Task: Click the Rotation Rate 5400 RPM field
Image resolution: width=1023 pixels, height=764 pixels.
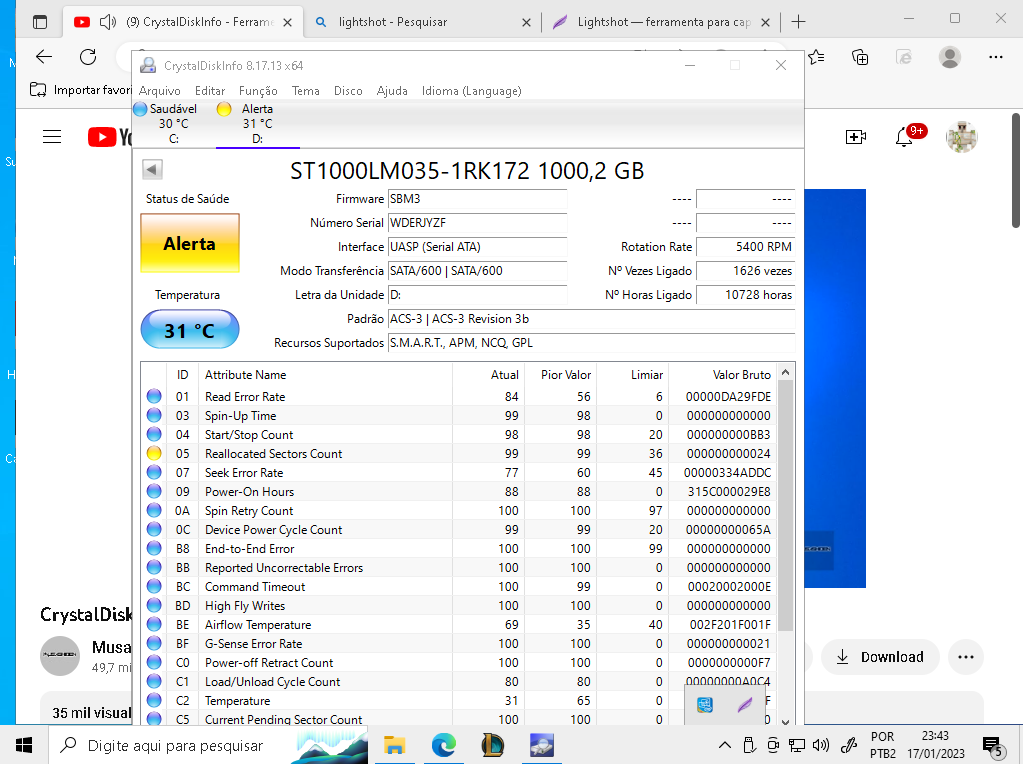Action: (746, 247)
